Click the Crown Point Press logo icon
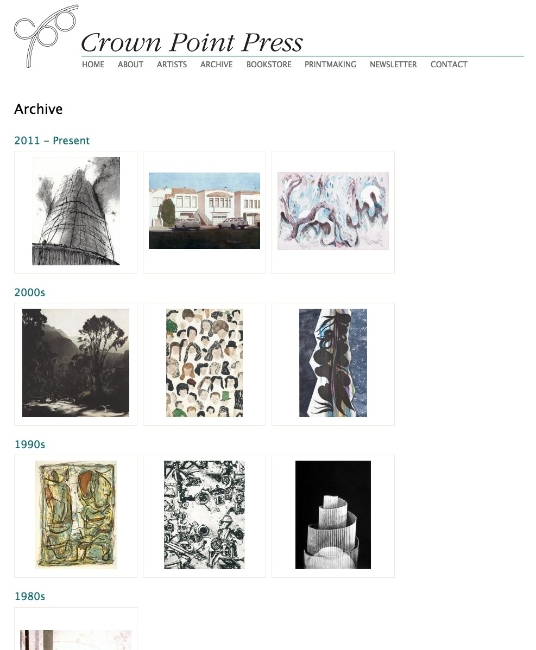Viewport: 536px width, 650px height. click(46, 36)
